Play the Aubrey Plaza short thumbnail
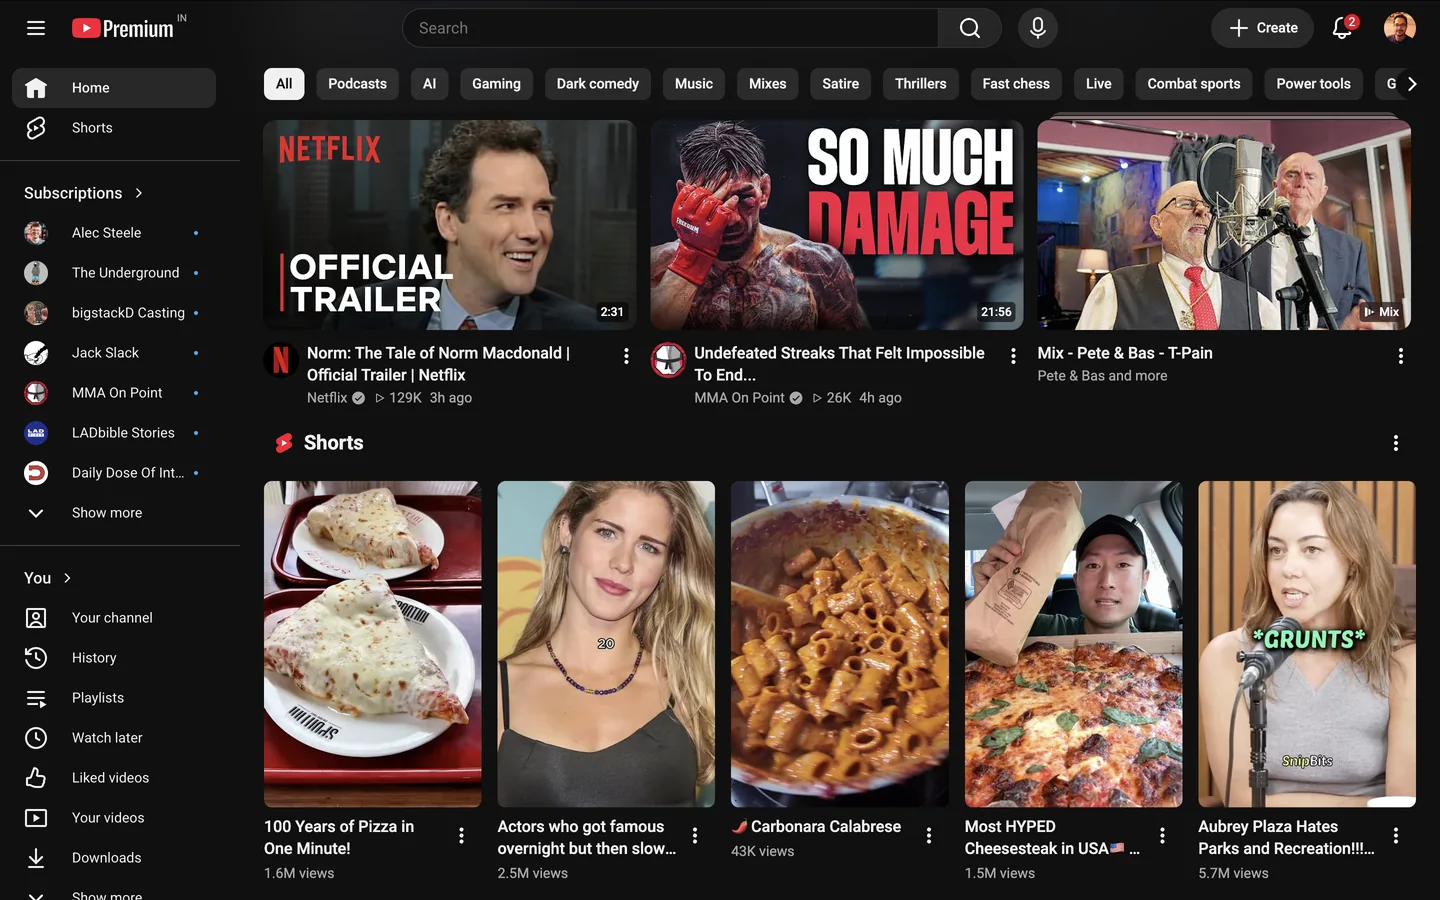This screenshot has height=900, width=1440. [1307, 644]
